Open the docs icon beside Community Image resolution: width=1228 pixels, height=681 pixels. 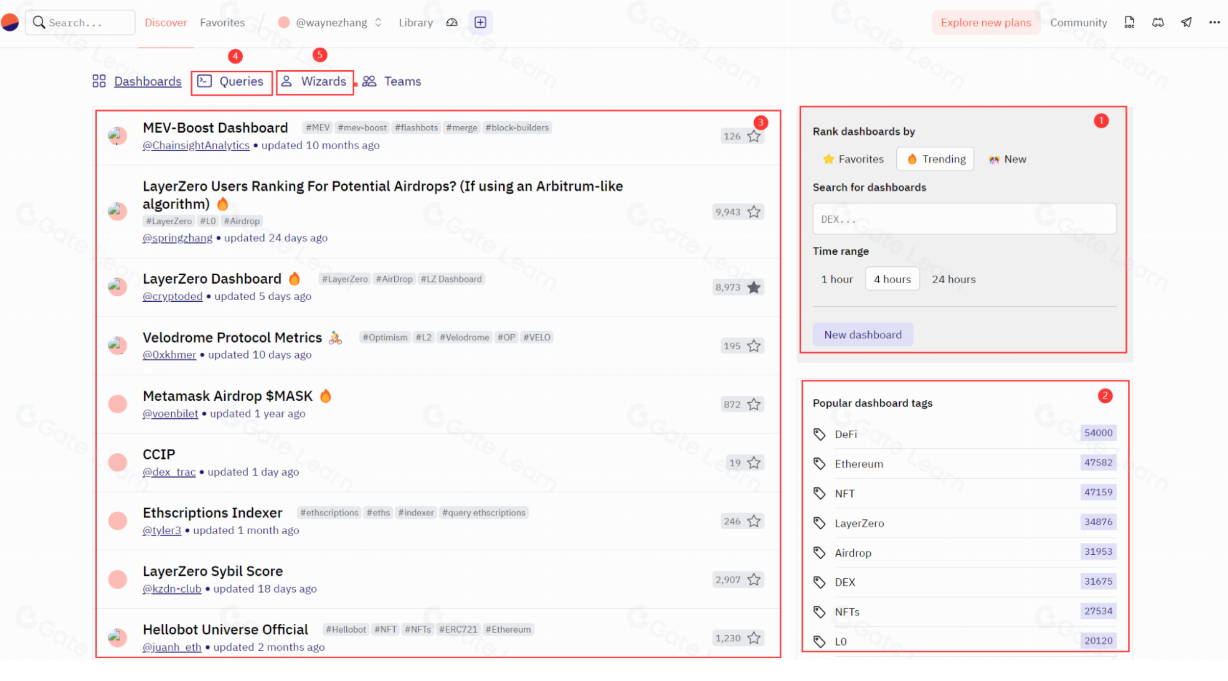point(1129,22)
